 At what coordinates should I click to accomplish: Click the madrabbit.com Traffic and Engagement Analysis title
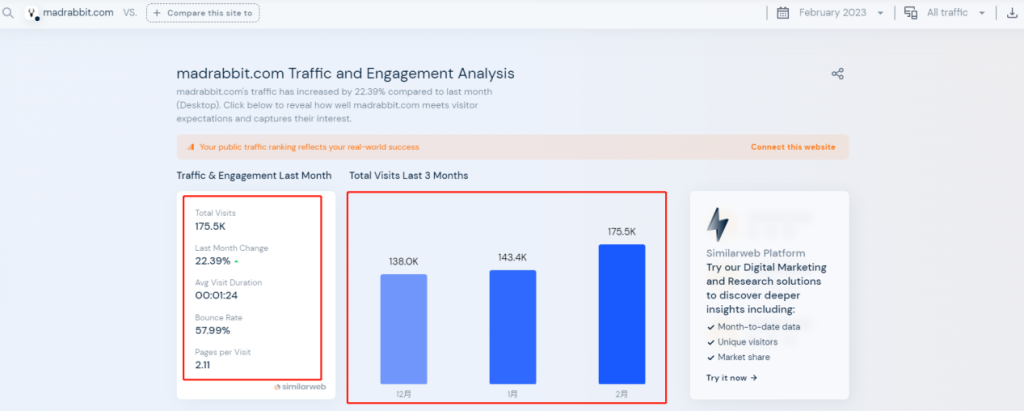345,74
